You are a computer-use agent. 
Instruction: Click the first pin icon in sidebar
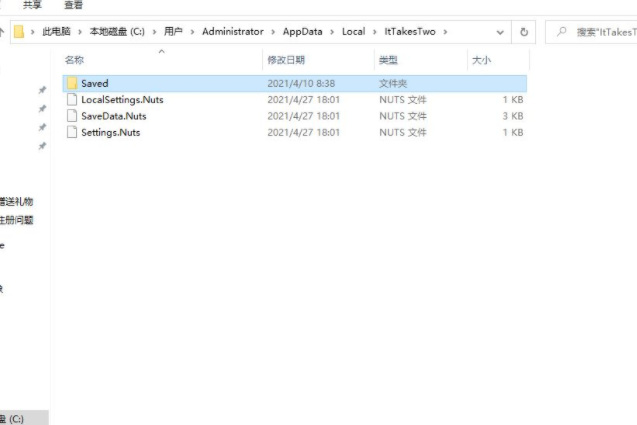(42, 90)
